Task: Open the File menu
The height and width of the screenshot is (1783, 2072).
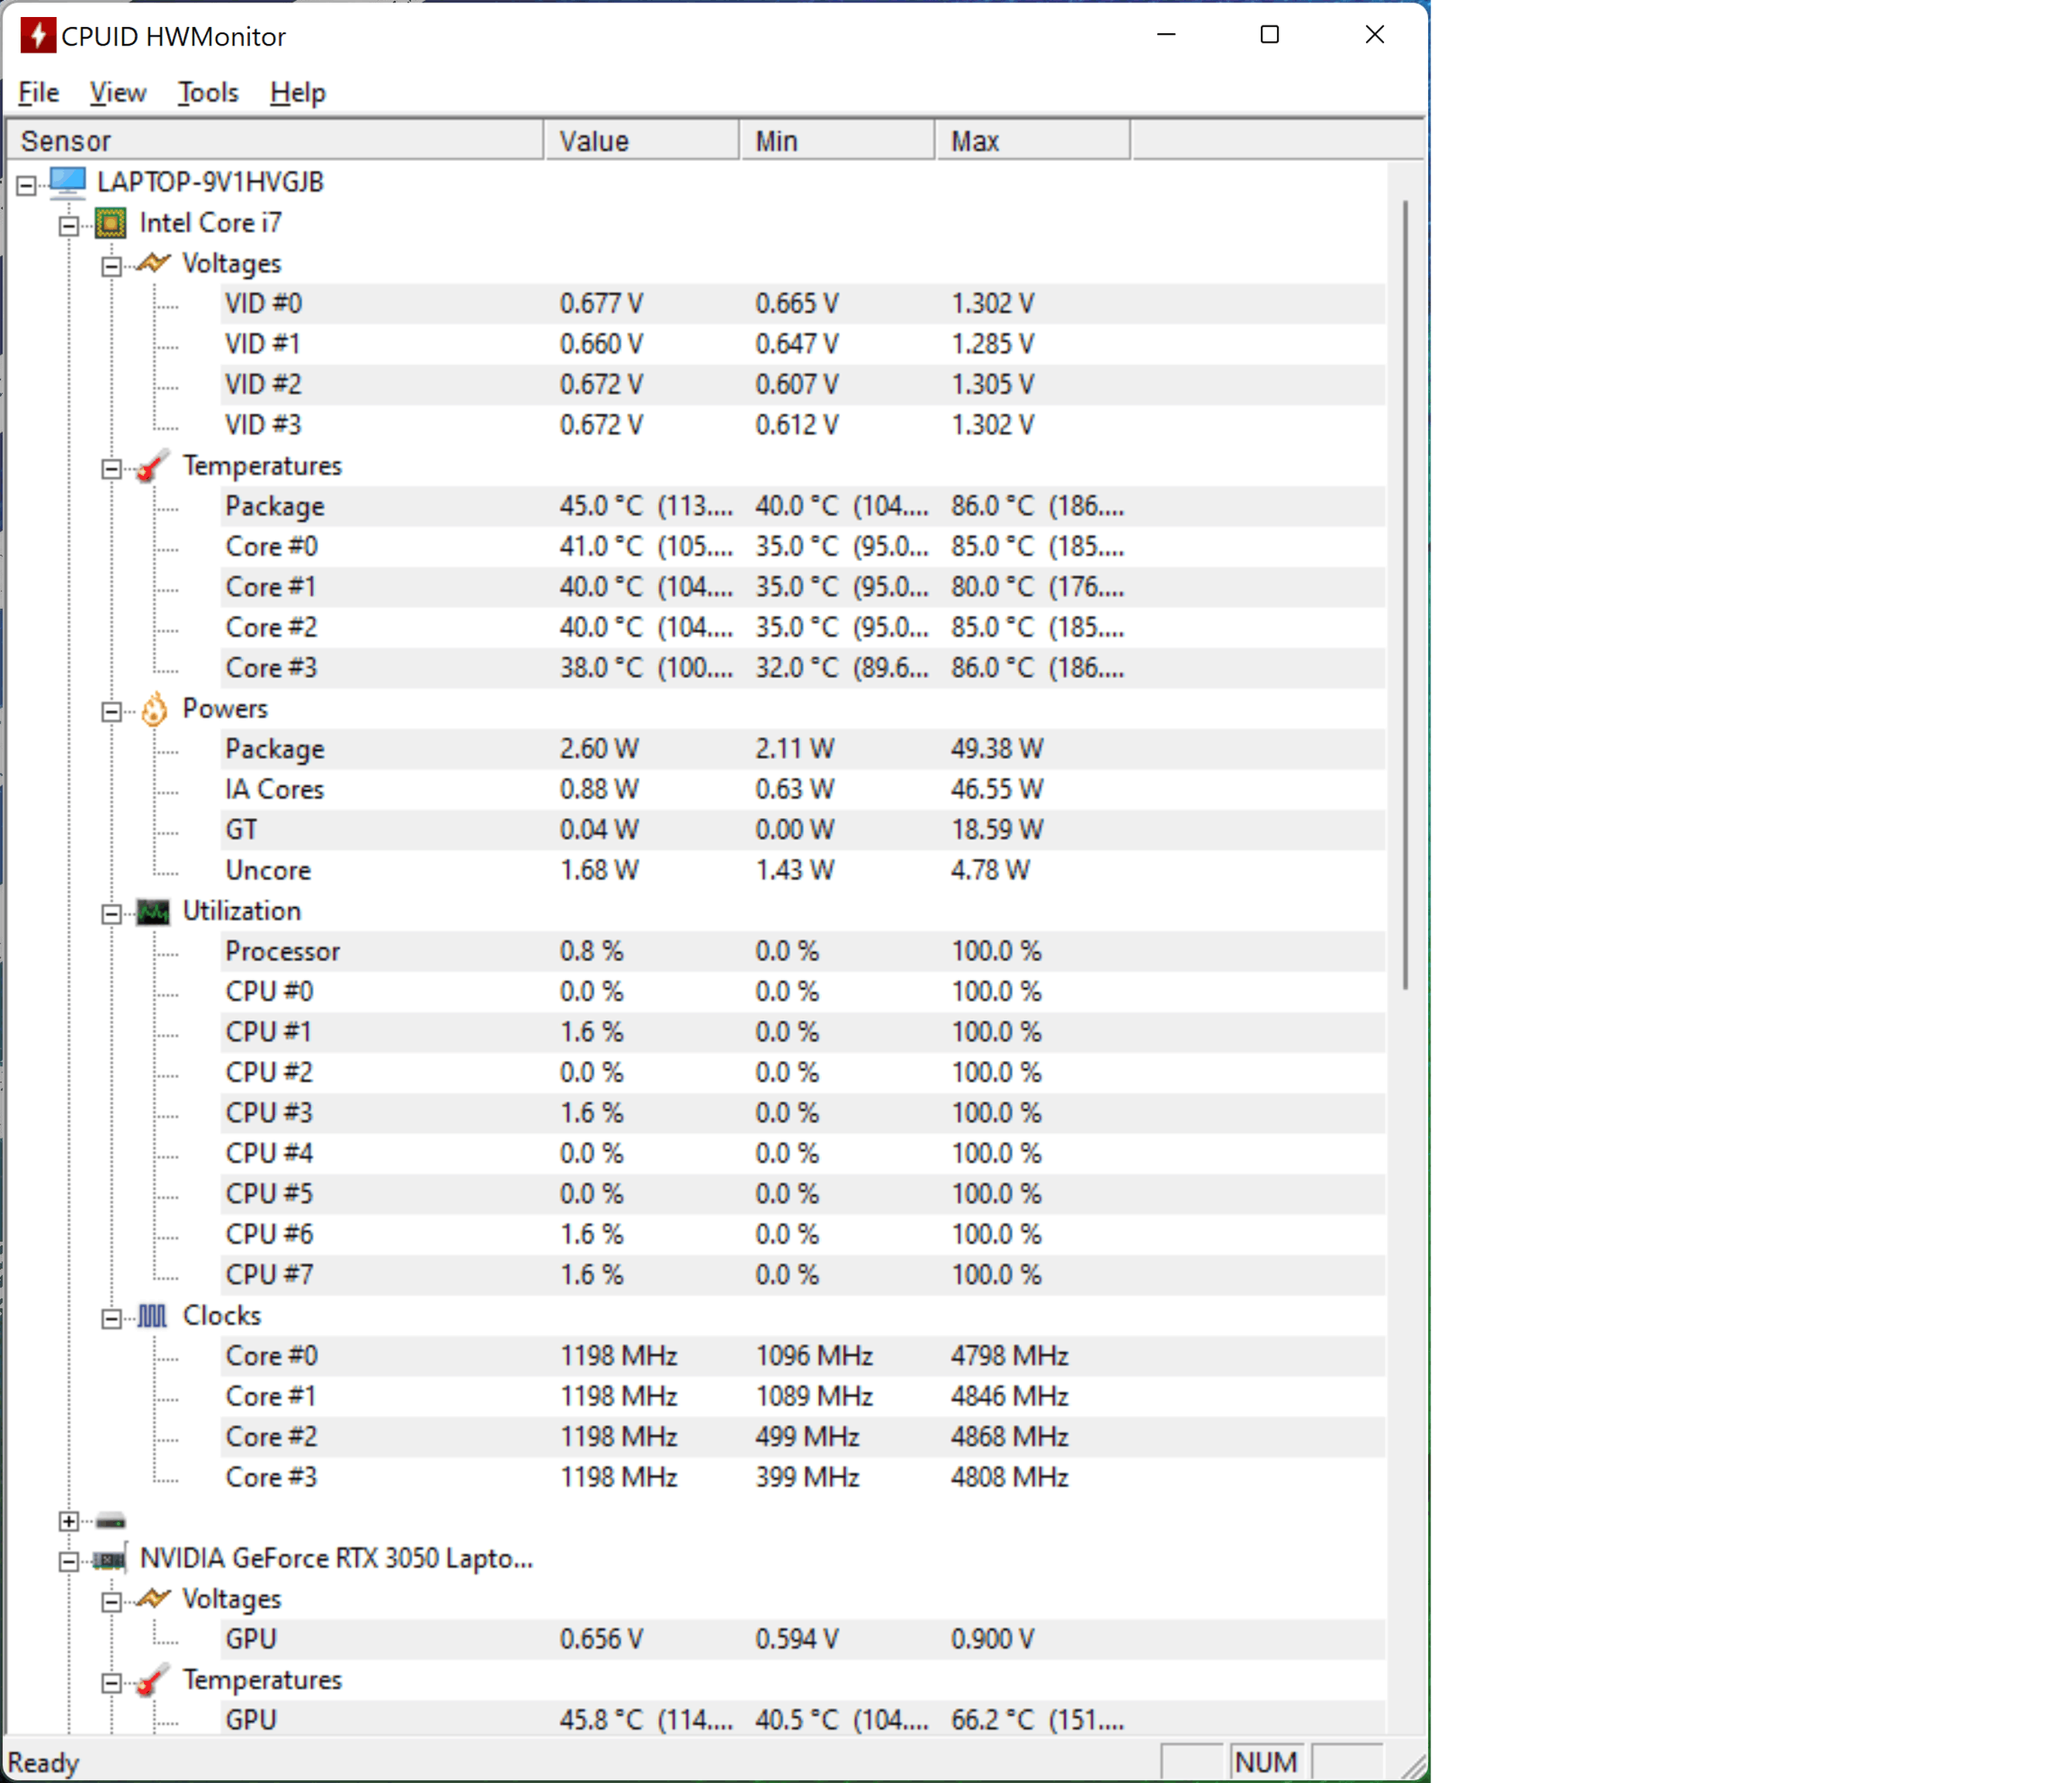Action: click(x=39, y=93)
